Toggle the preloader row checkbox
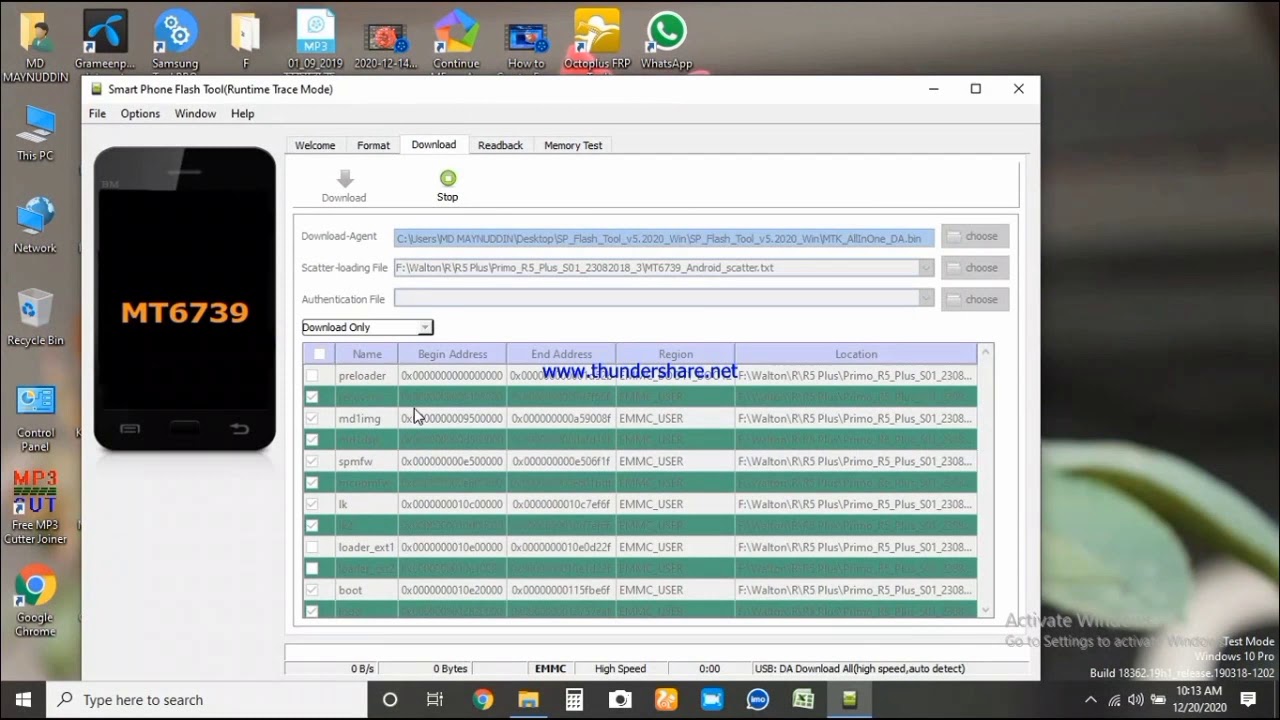 click(312, 376)
